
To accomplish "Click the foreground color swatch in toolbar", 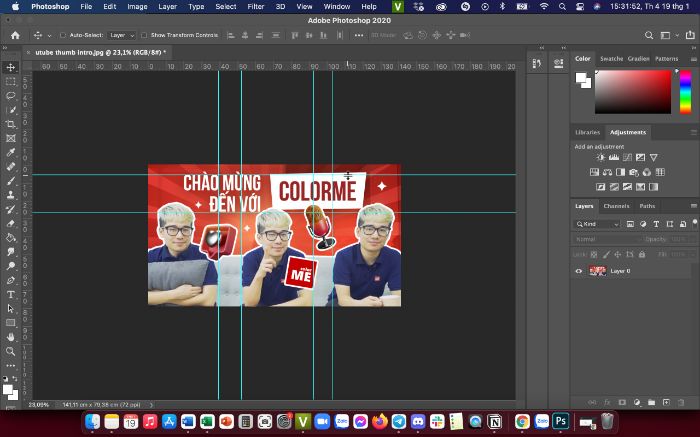I will click(x=8, y=390).
